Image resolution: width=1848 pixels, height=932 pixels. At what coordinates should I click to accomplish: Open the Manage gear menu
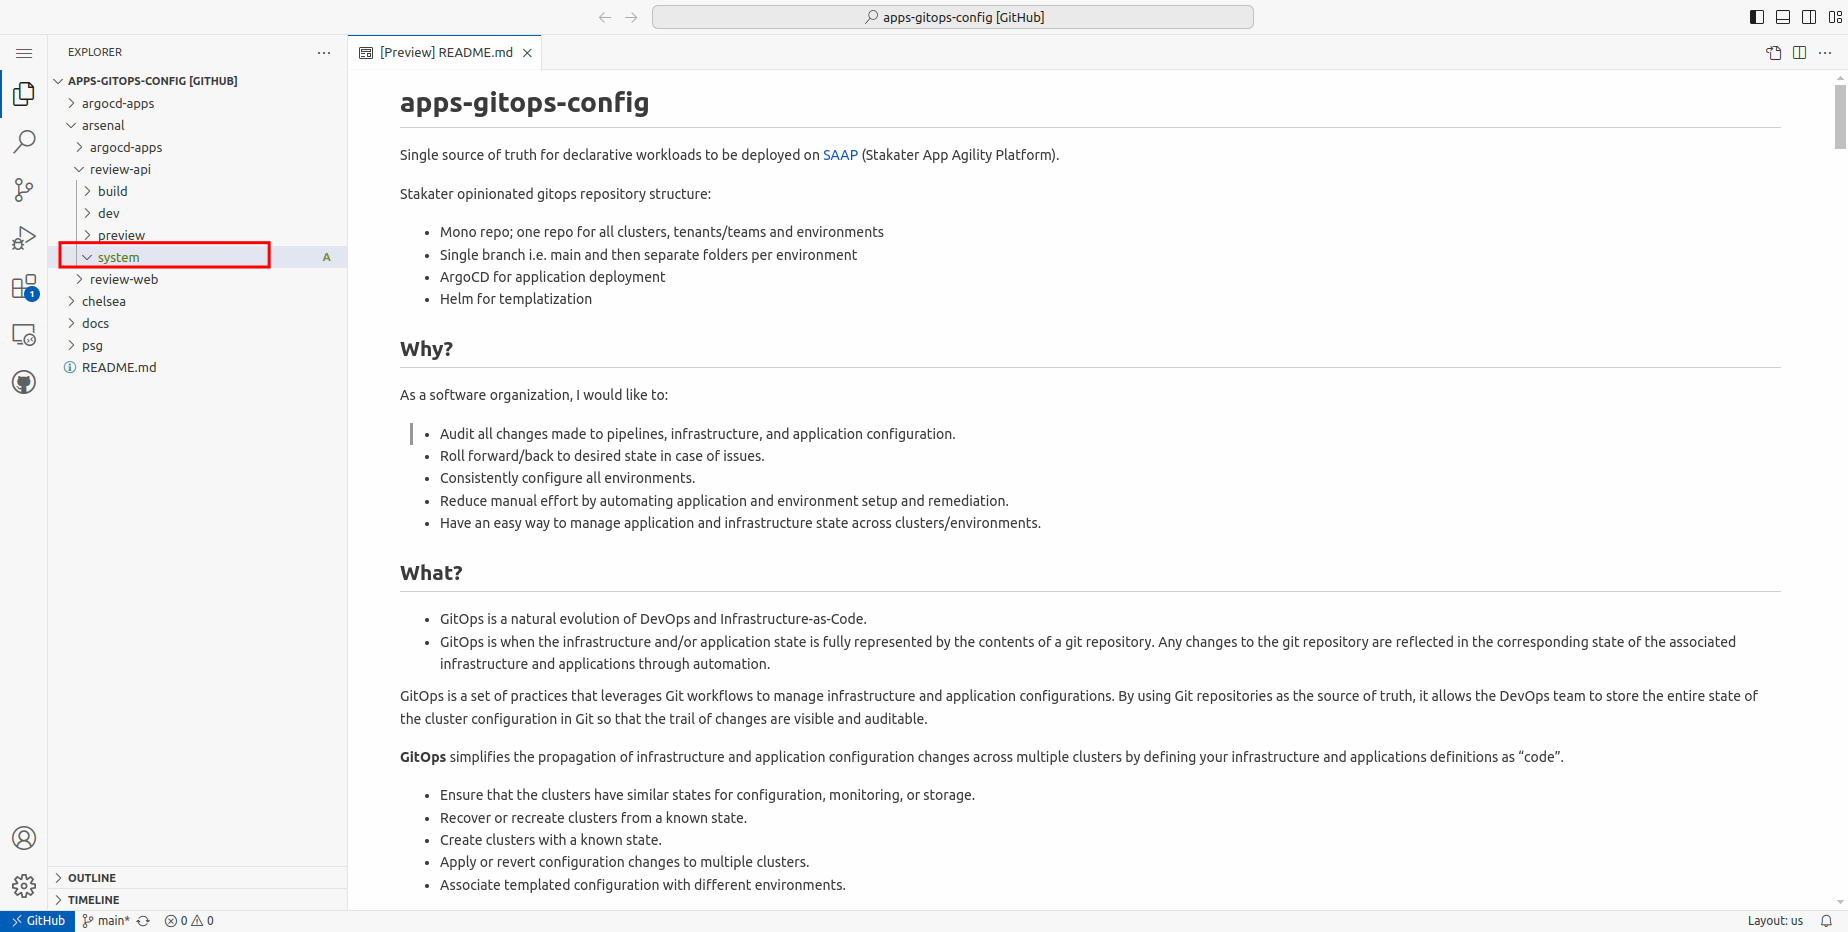click(24, 886)
